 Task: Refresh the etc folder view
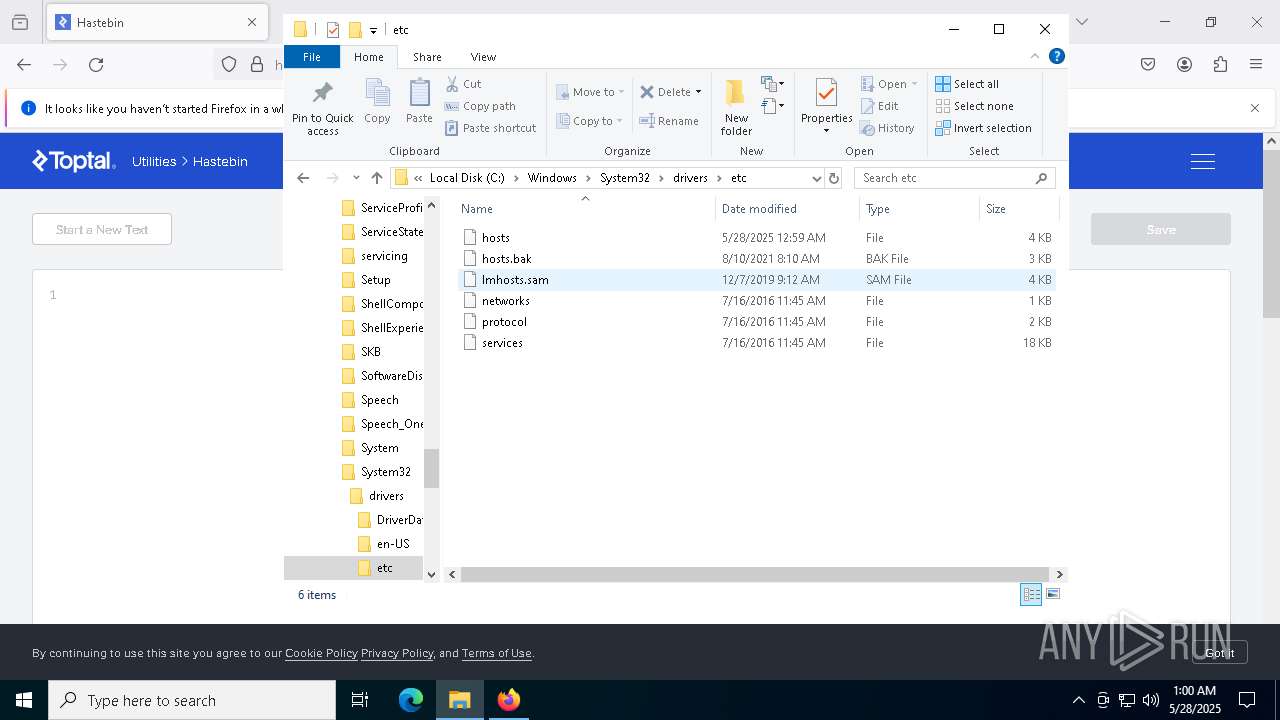pyautogui.click(x=834, y=178)
